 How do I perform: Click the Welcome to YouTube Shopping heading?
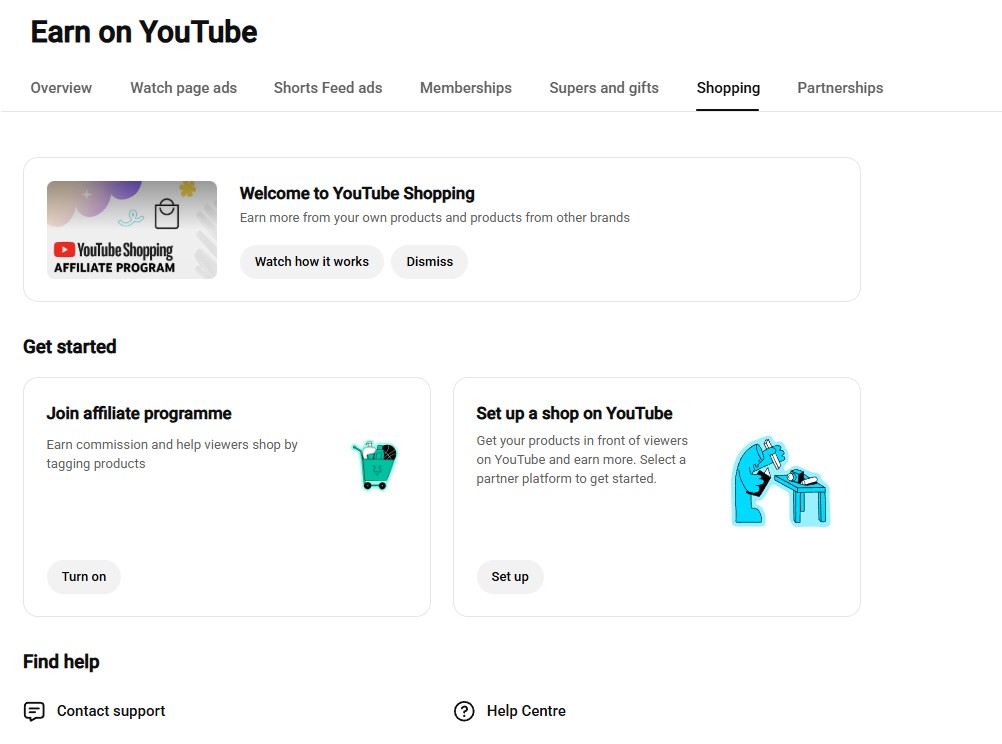pos(357,193)
